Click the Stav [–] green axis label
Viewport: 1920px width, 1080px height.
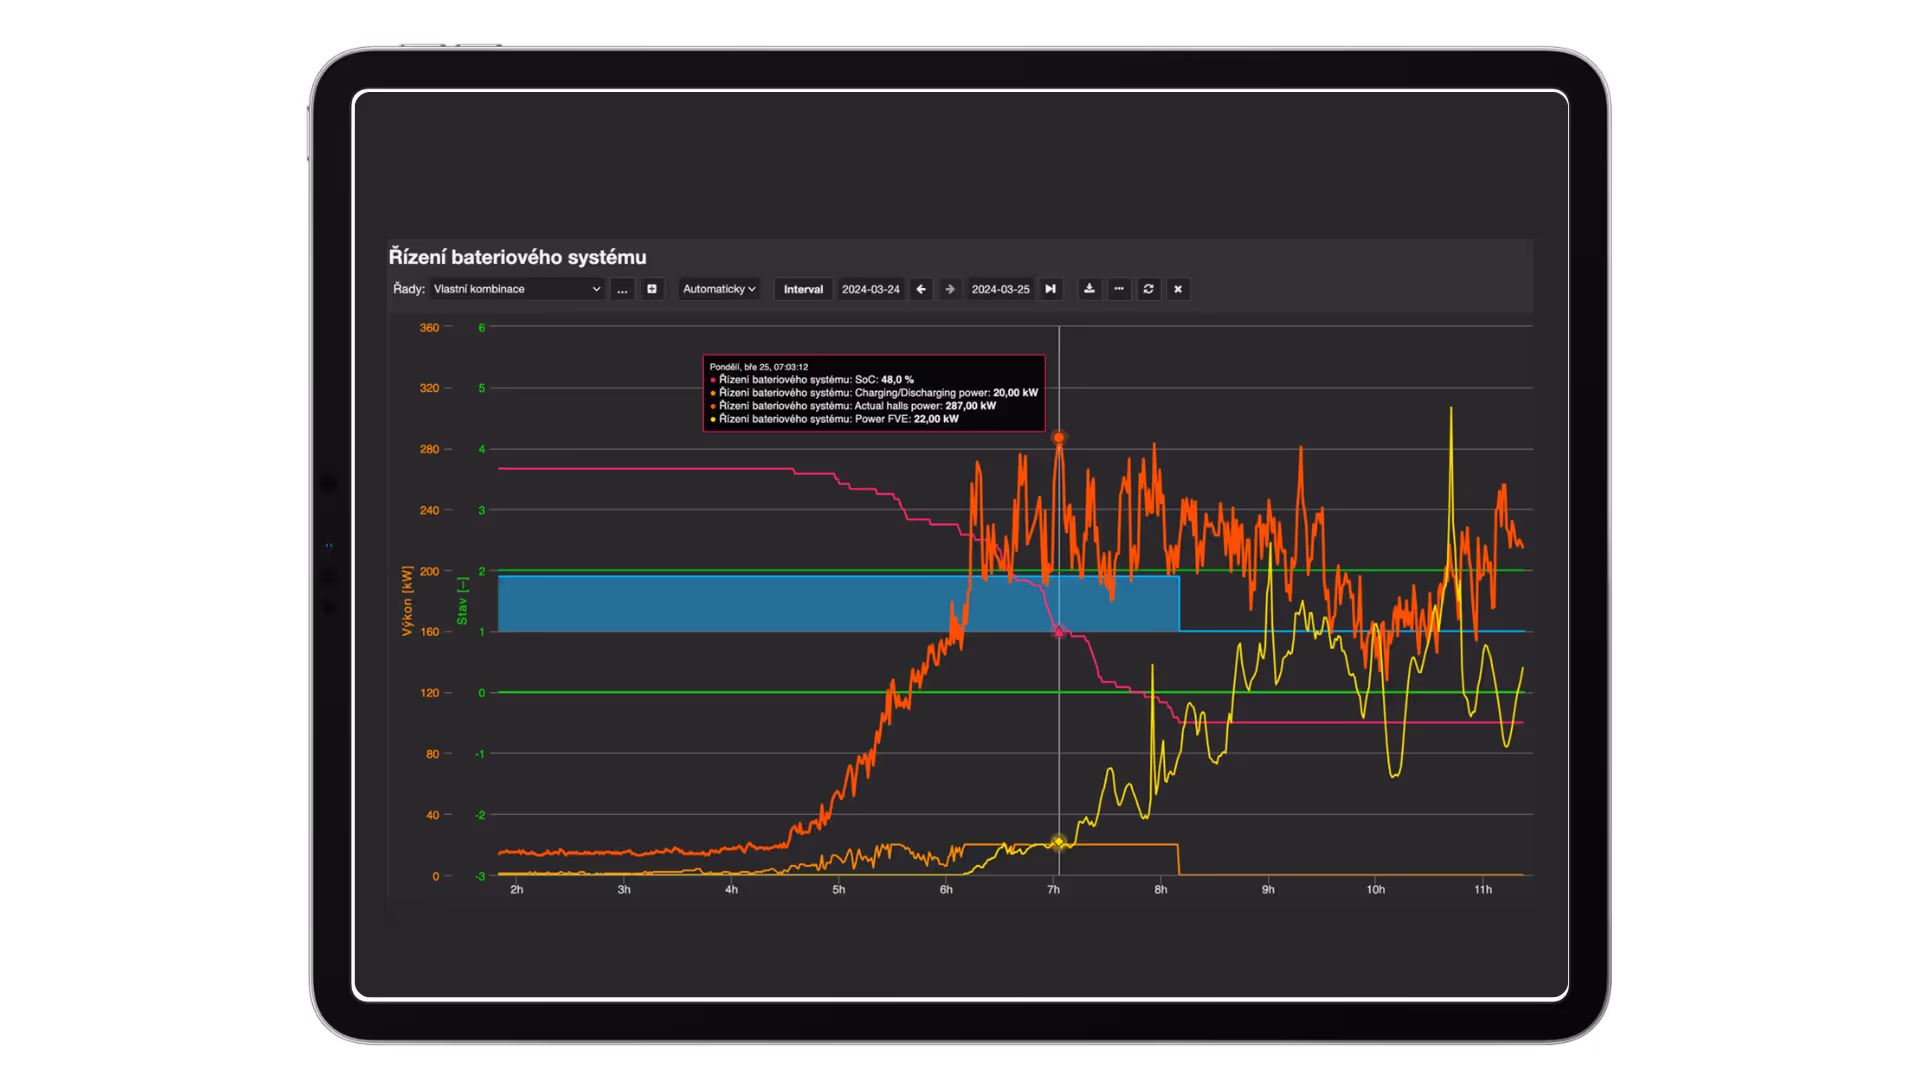click(462, 600)
